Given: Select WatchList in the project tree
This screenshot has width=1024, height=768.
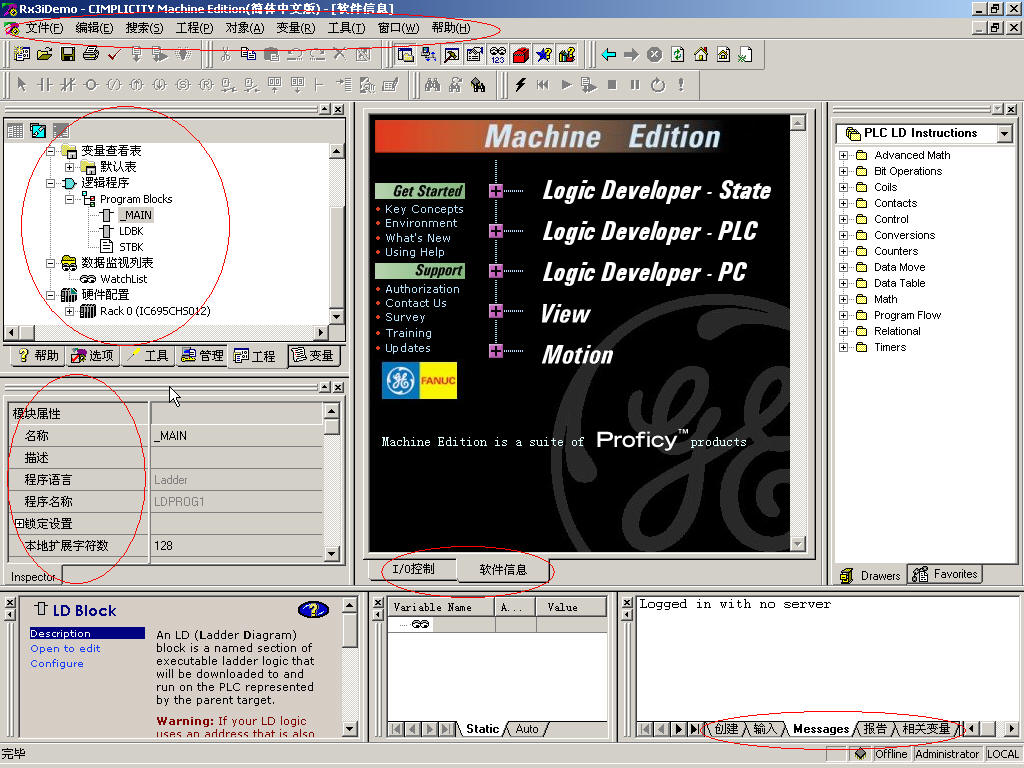Looking at the screenshot, I should (123, 279).
